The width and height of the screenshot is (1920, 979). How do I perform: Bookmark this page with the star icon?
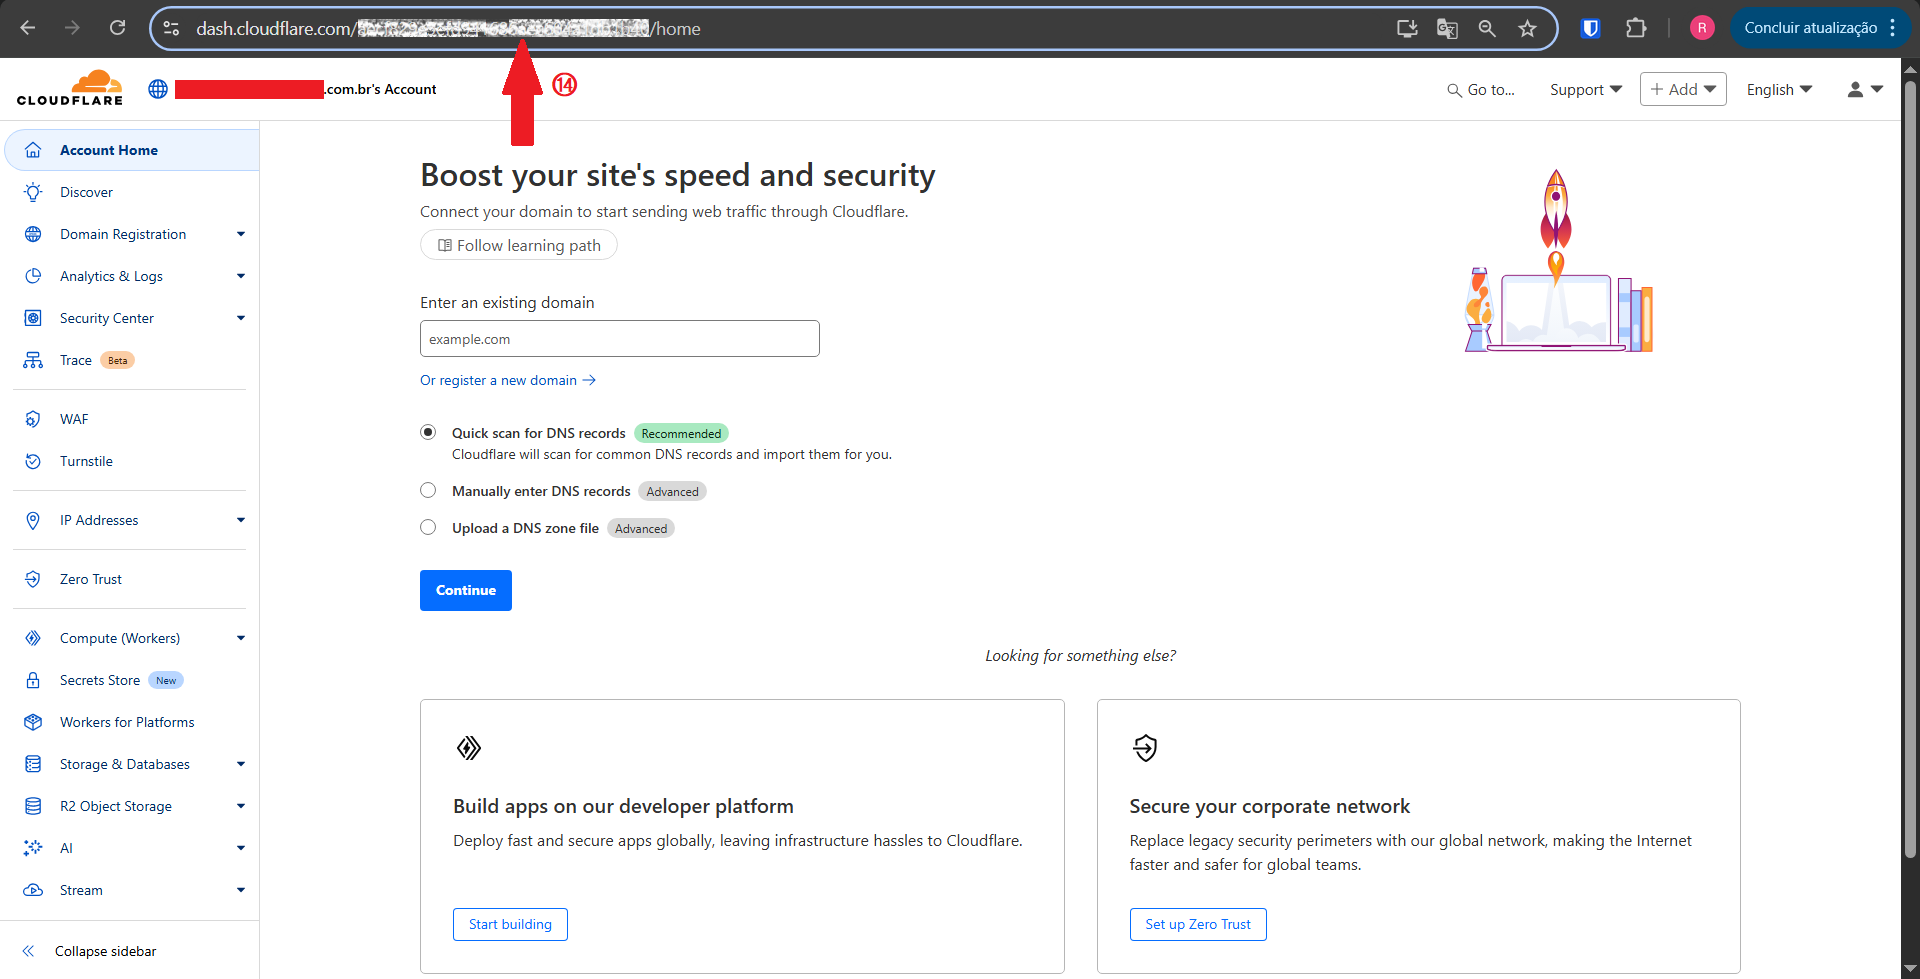[1527, 28]
